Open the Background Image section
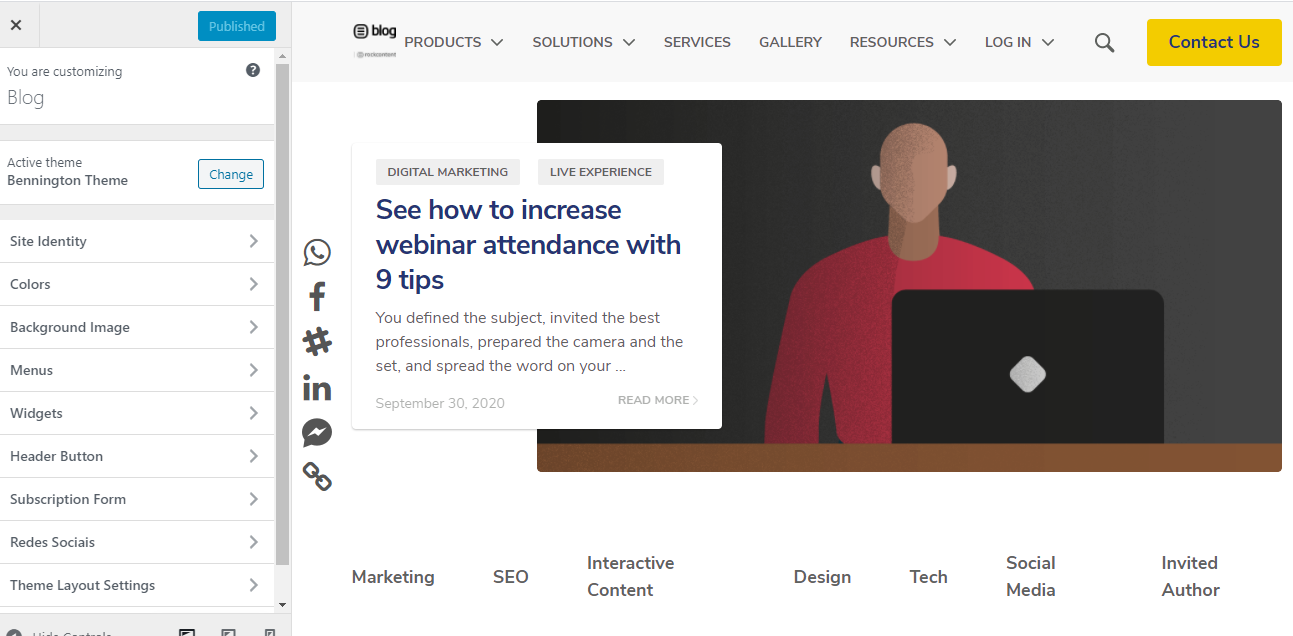Screen dimensions: 1293x636 137,327
